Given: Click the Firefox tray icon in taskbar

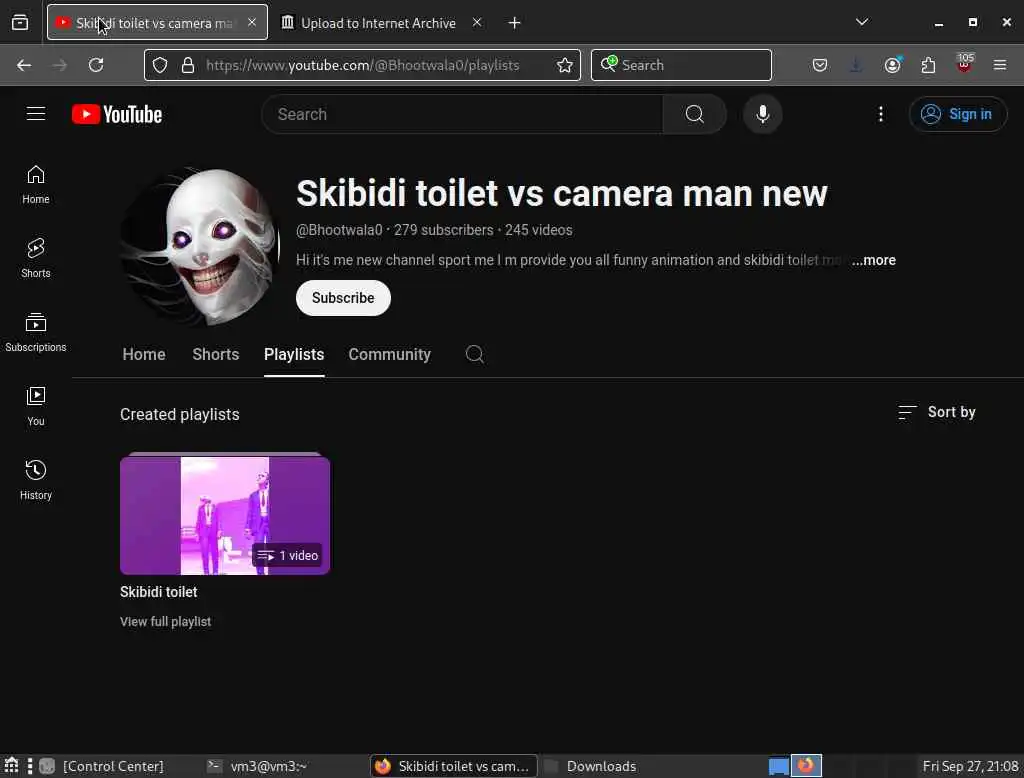Looking at the screenshot, I should [806, 766].
